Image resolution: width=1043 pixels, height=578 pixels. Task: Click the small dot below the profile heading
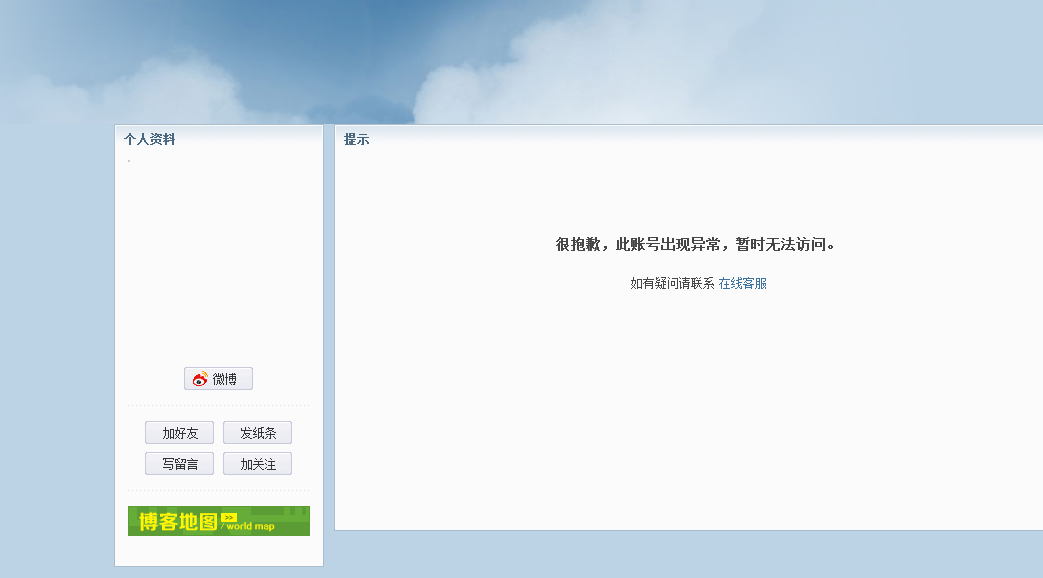(128, 158)
